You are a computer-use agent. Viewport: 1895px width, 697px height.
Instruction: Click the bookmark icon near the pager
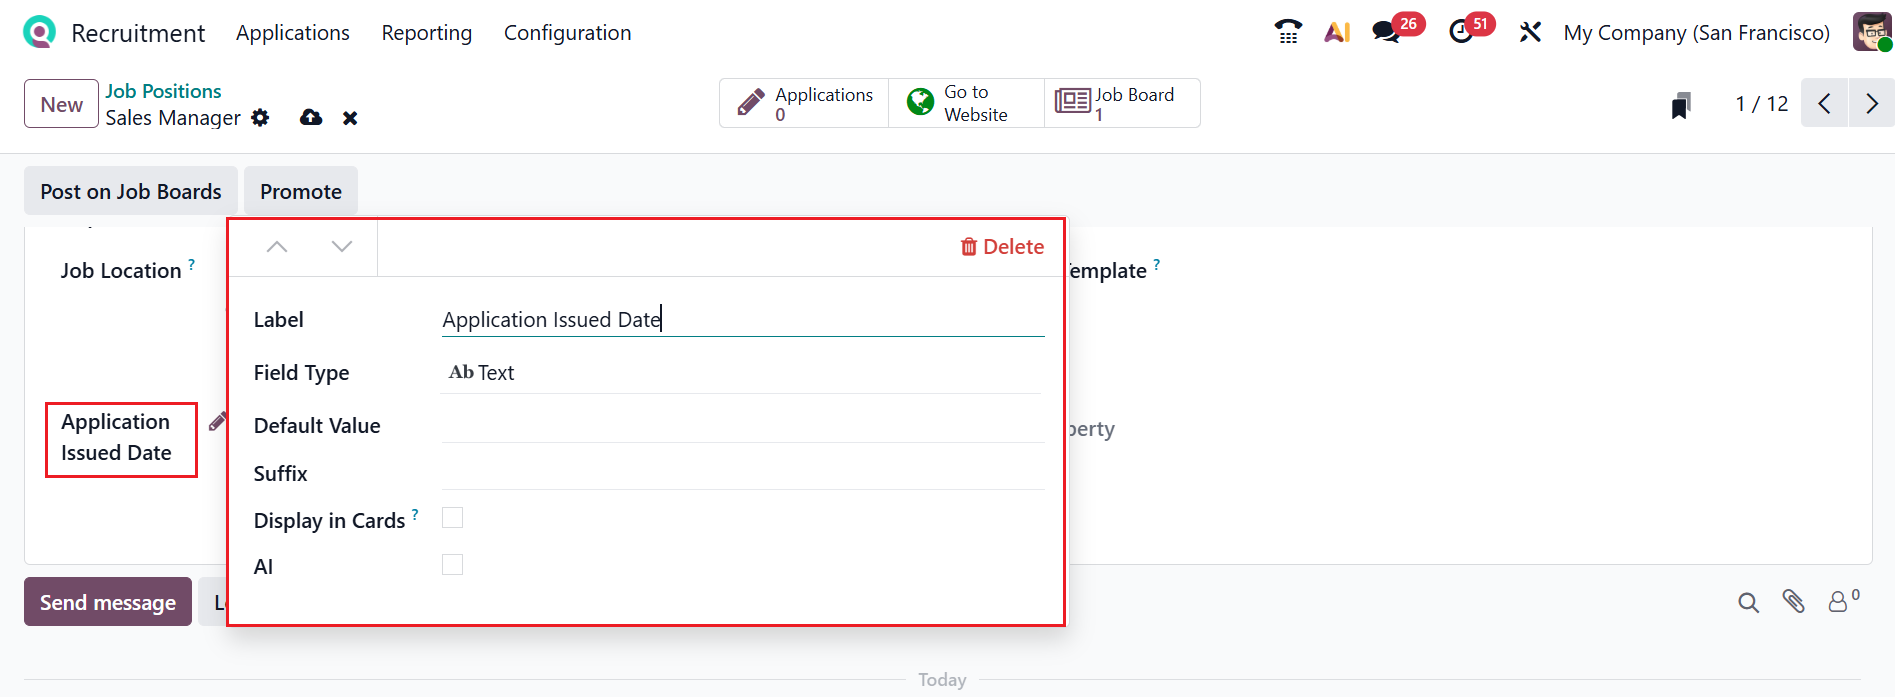click(1681, 105)
